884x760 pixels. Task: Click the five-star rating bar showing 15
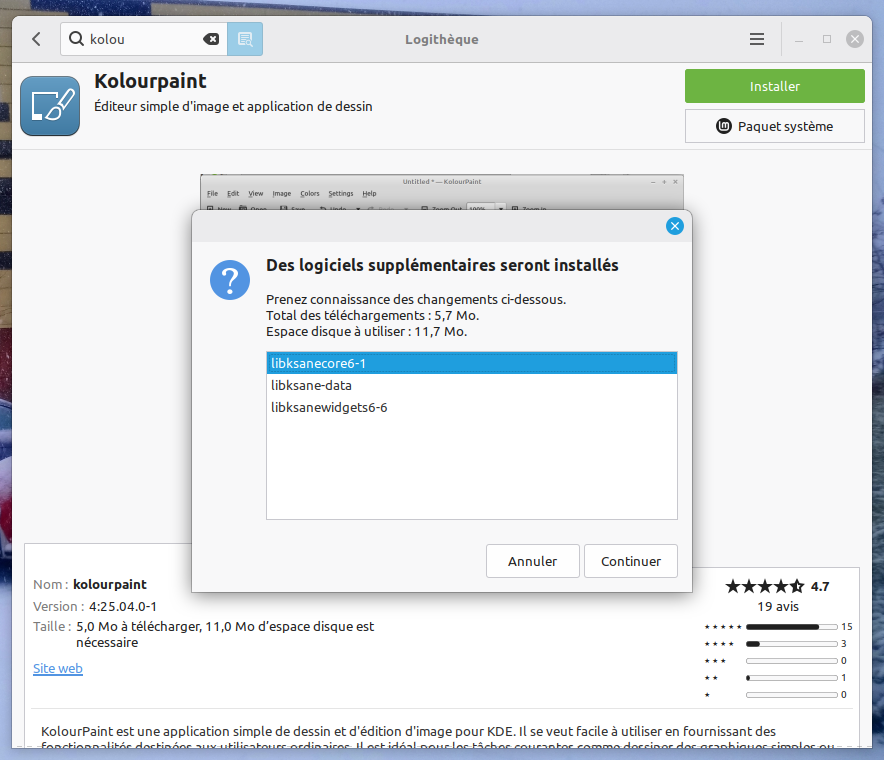click(x=790, y=627)
